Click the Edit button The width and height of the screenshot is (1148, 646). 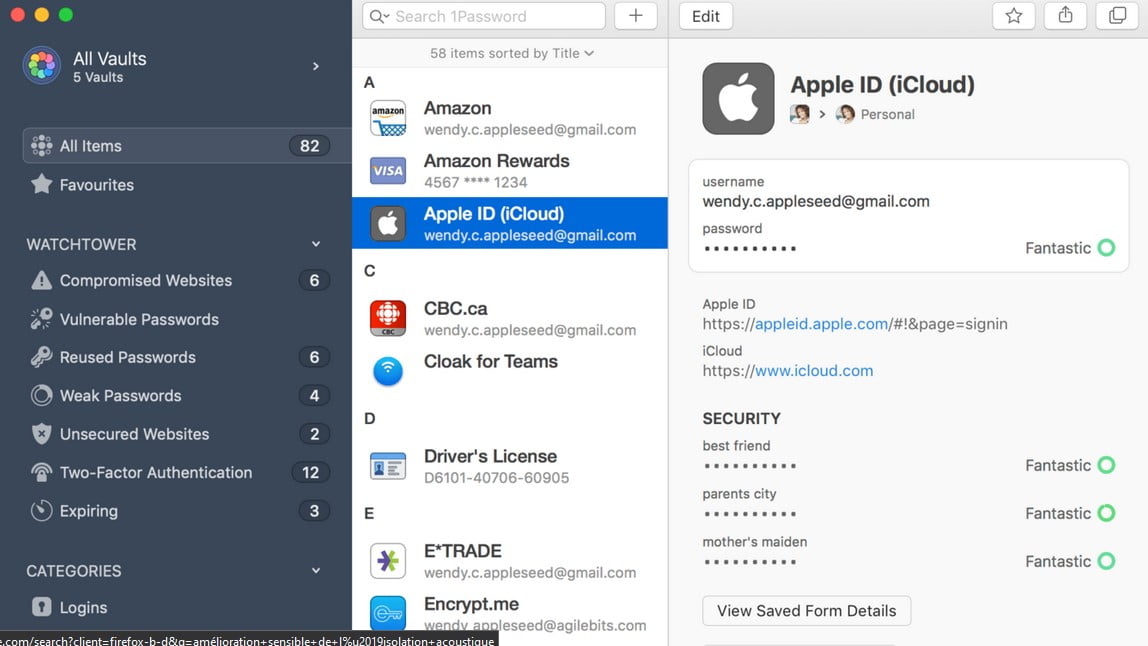[706, 16]
